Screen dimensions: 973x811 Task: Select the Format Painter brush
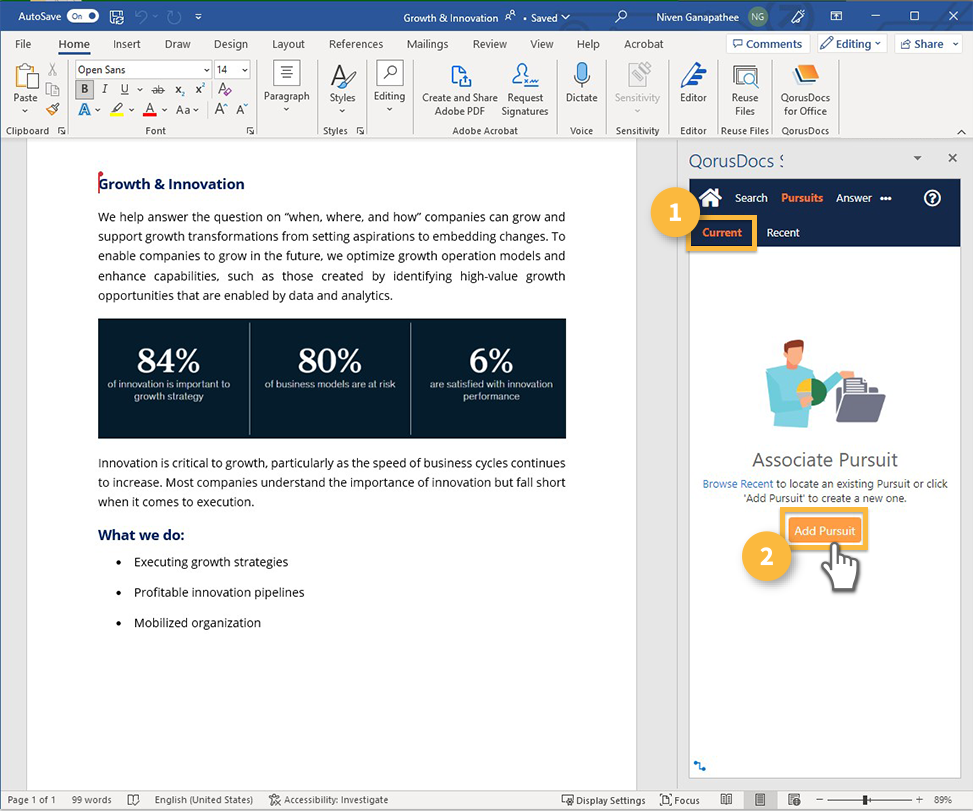pos(53,110)
